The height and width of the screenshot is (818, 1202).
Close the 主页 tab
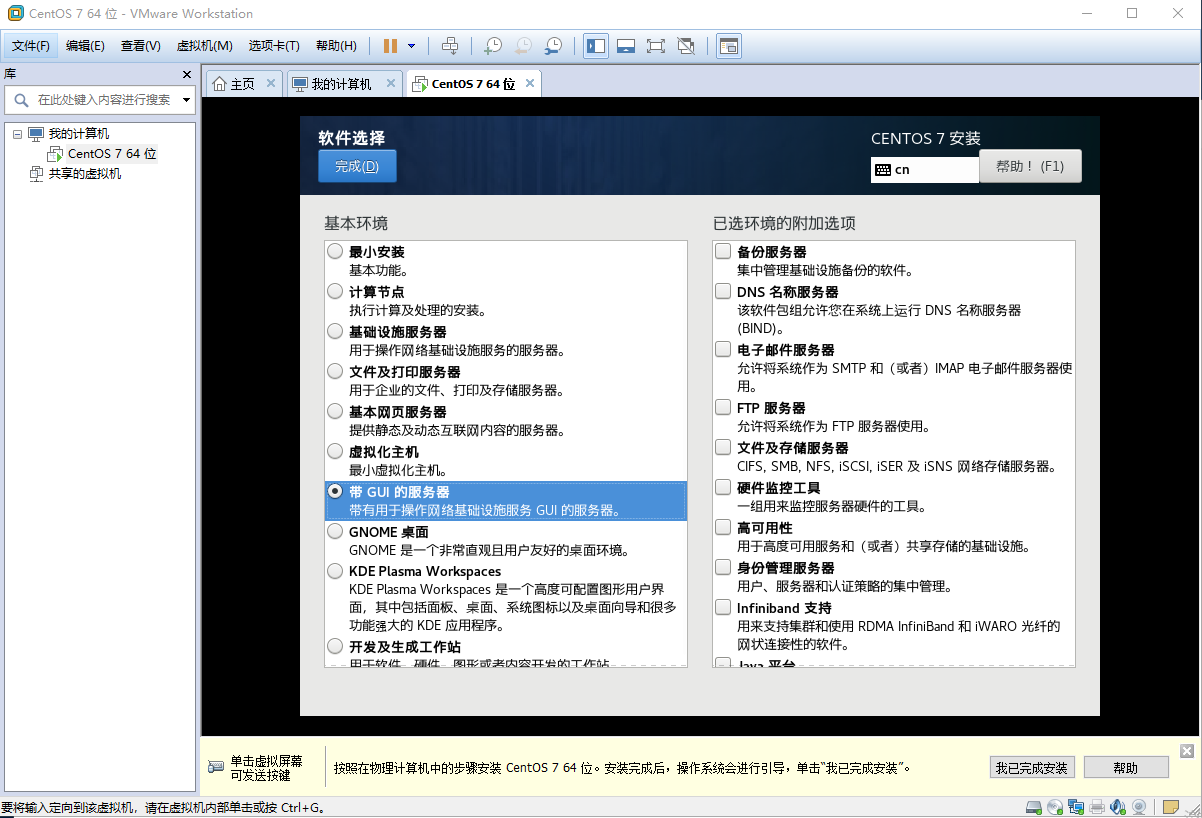tap(270, 84)
